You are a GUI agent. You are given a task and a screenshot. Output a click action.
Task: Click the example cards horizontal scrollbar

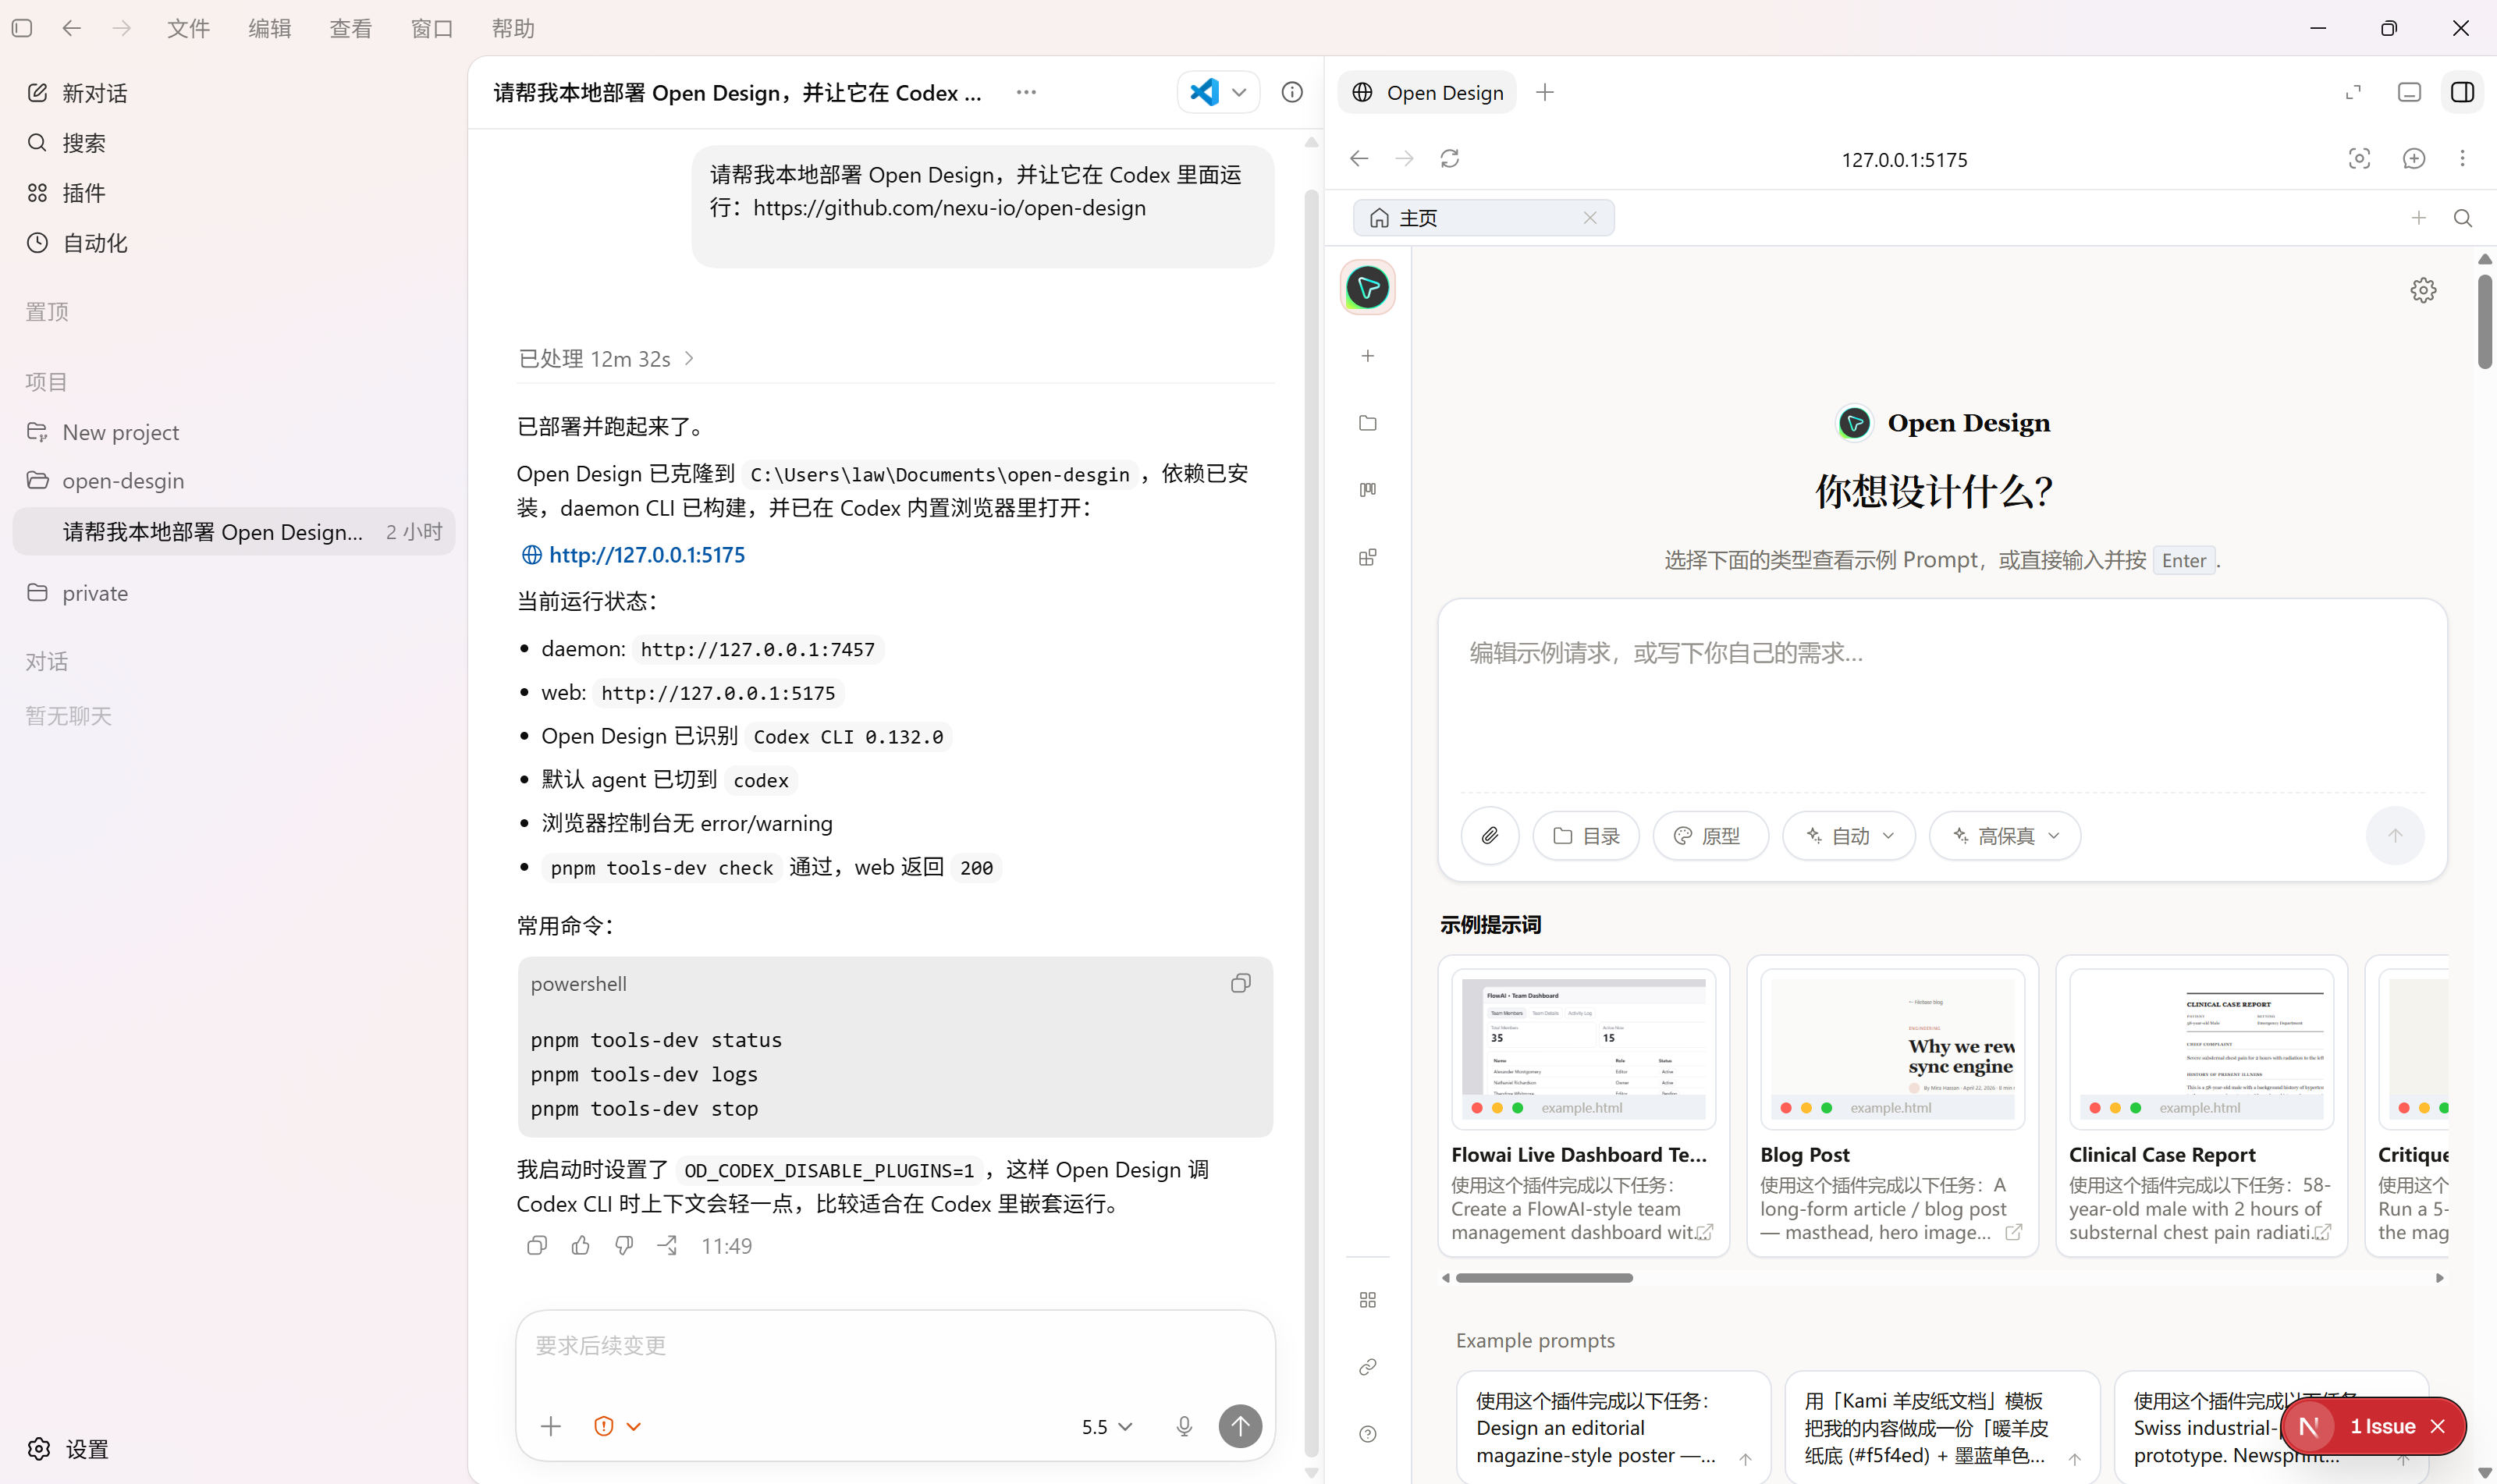point(1544,1278)
